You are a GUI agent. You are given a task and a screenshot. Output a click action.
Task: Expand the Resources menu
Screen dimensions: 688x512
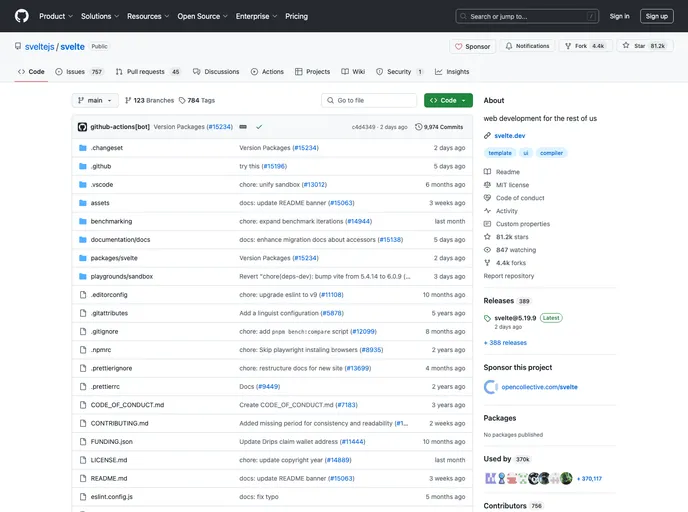tap(148, 16)
